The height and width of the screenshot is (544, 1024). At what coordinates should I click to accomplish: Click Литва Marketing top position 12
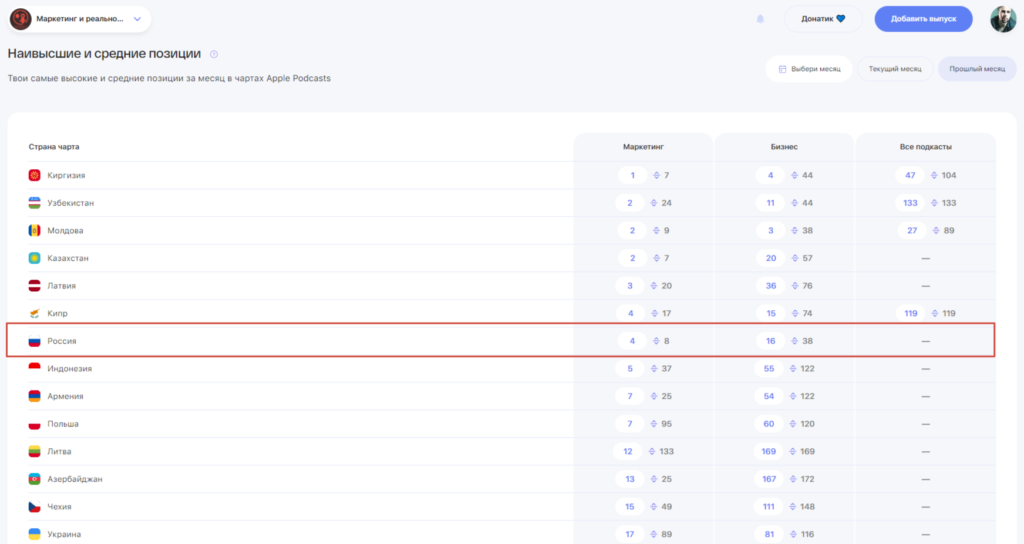pyautogui.click(x=628, y=451)
